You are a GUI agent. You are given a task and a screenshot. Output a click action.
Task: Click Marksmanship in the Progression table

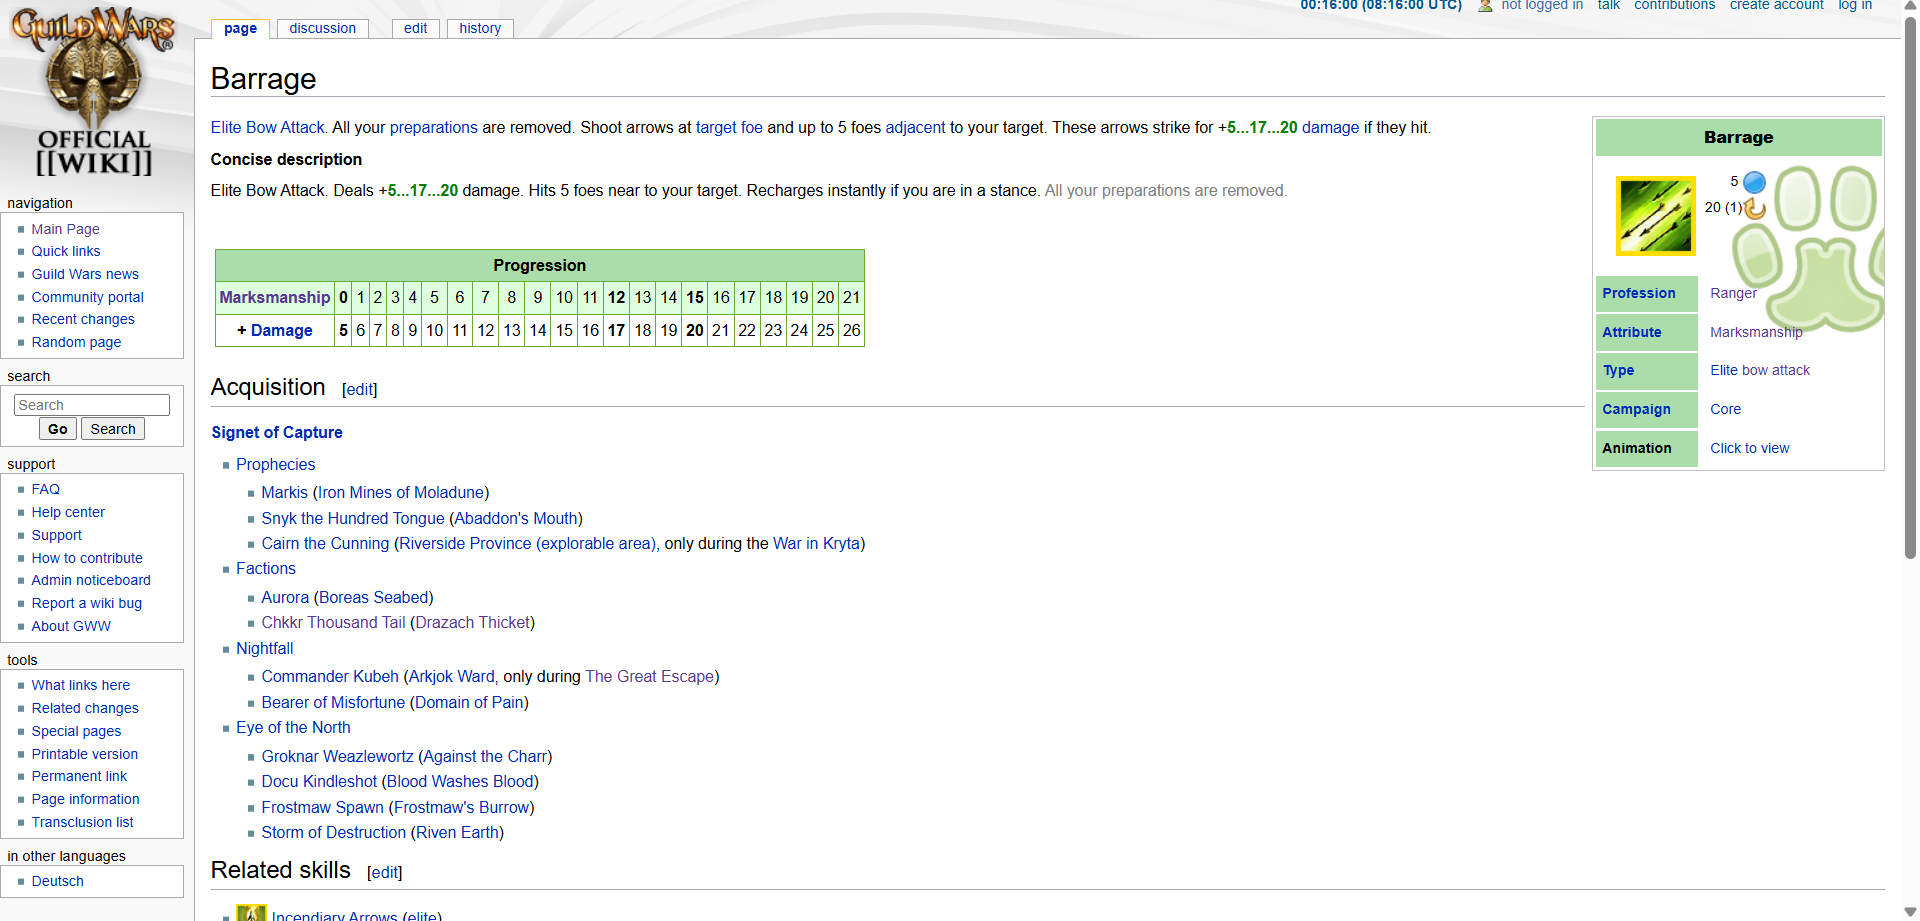point(274,297)
